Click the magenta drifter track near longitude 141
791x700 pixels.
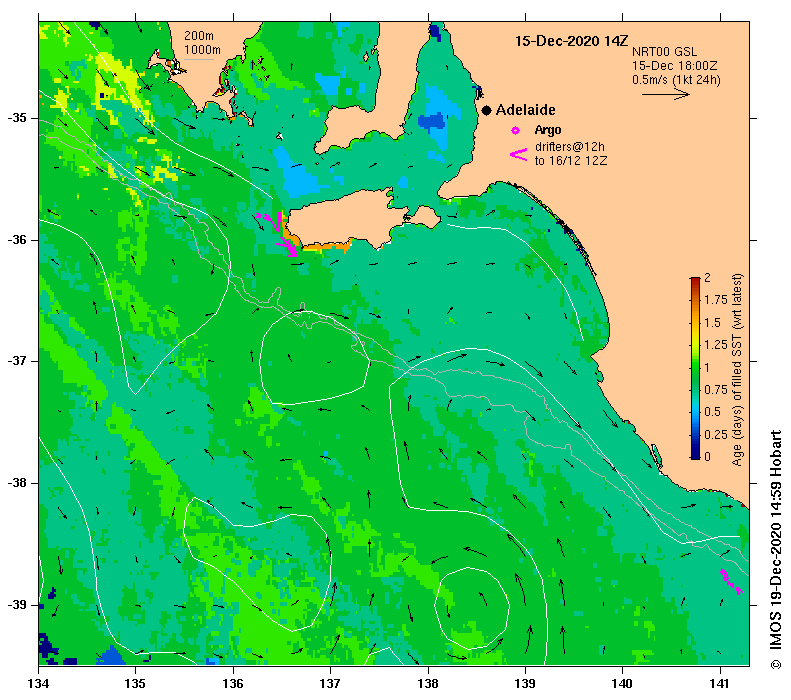click(731, 581)
